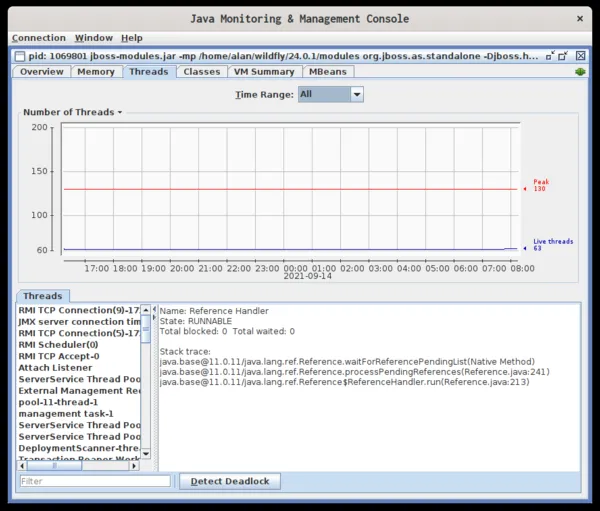Click the internal frame window icon by pid
The height and width of the screenshot is (511, 600).
[20, 56]
